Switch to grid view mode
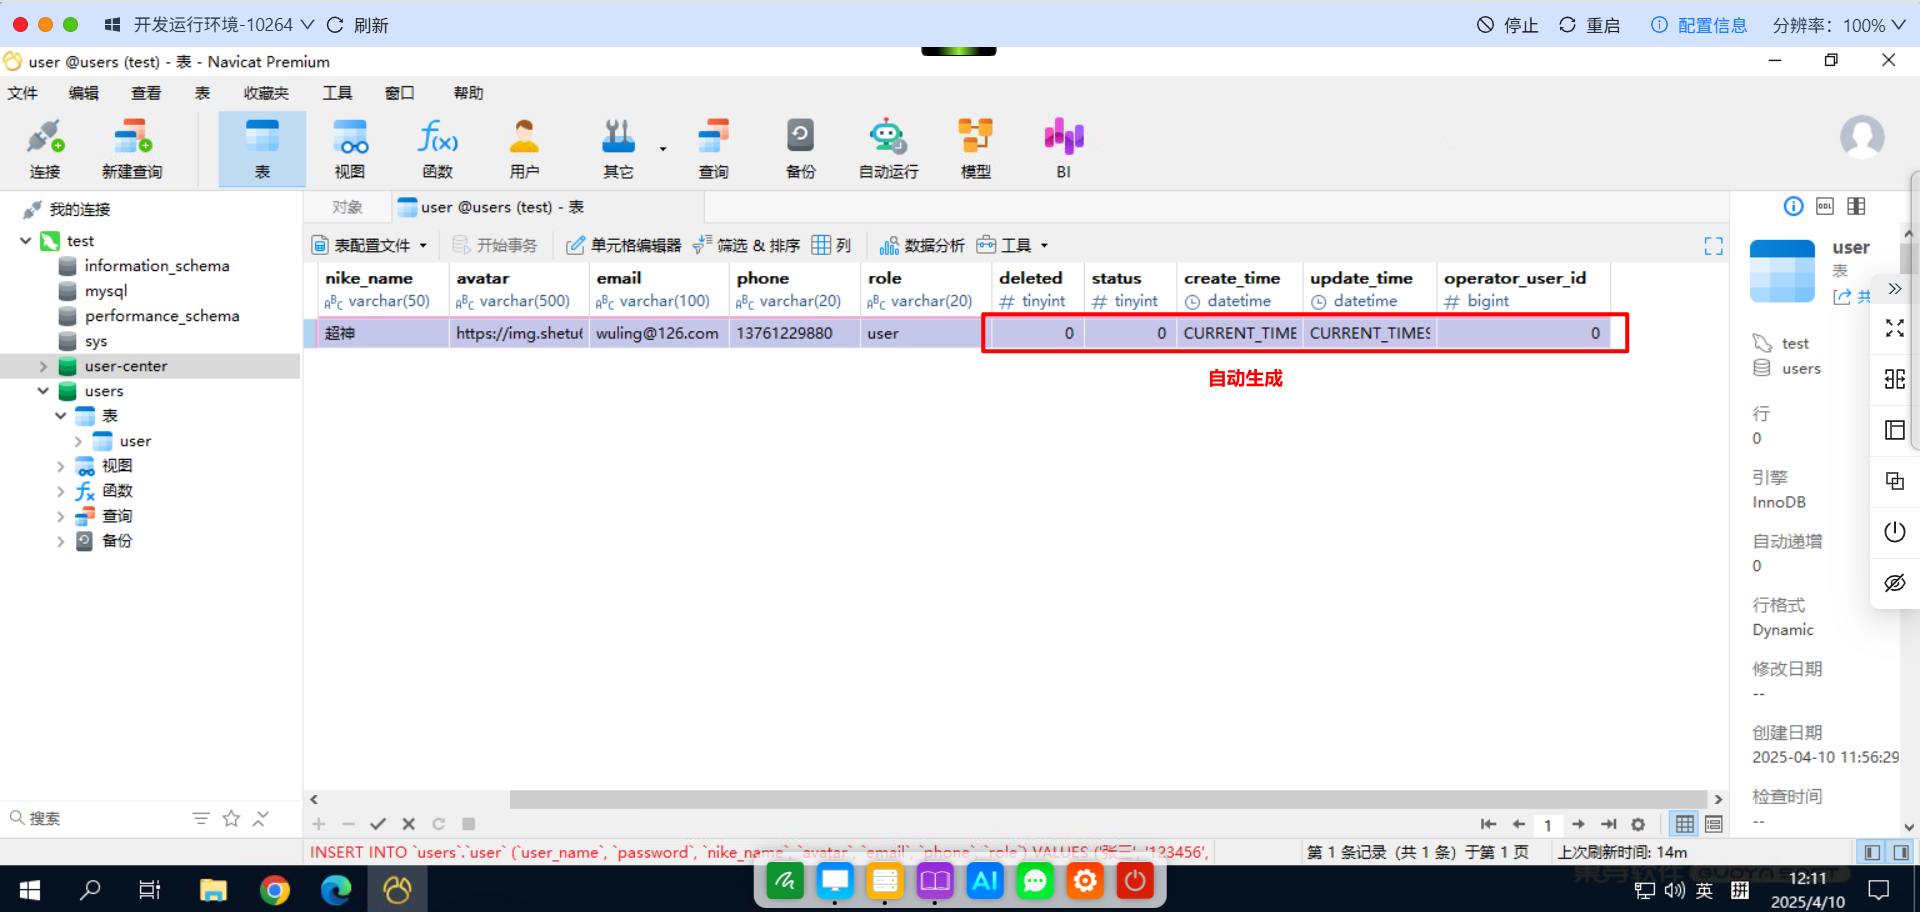Image resolution: width=1920 pixels, height=912 pixels. 1685,824
